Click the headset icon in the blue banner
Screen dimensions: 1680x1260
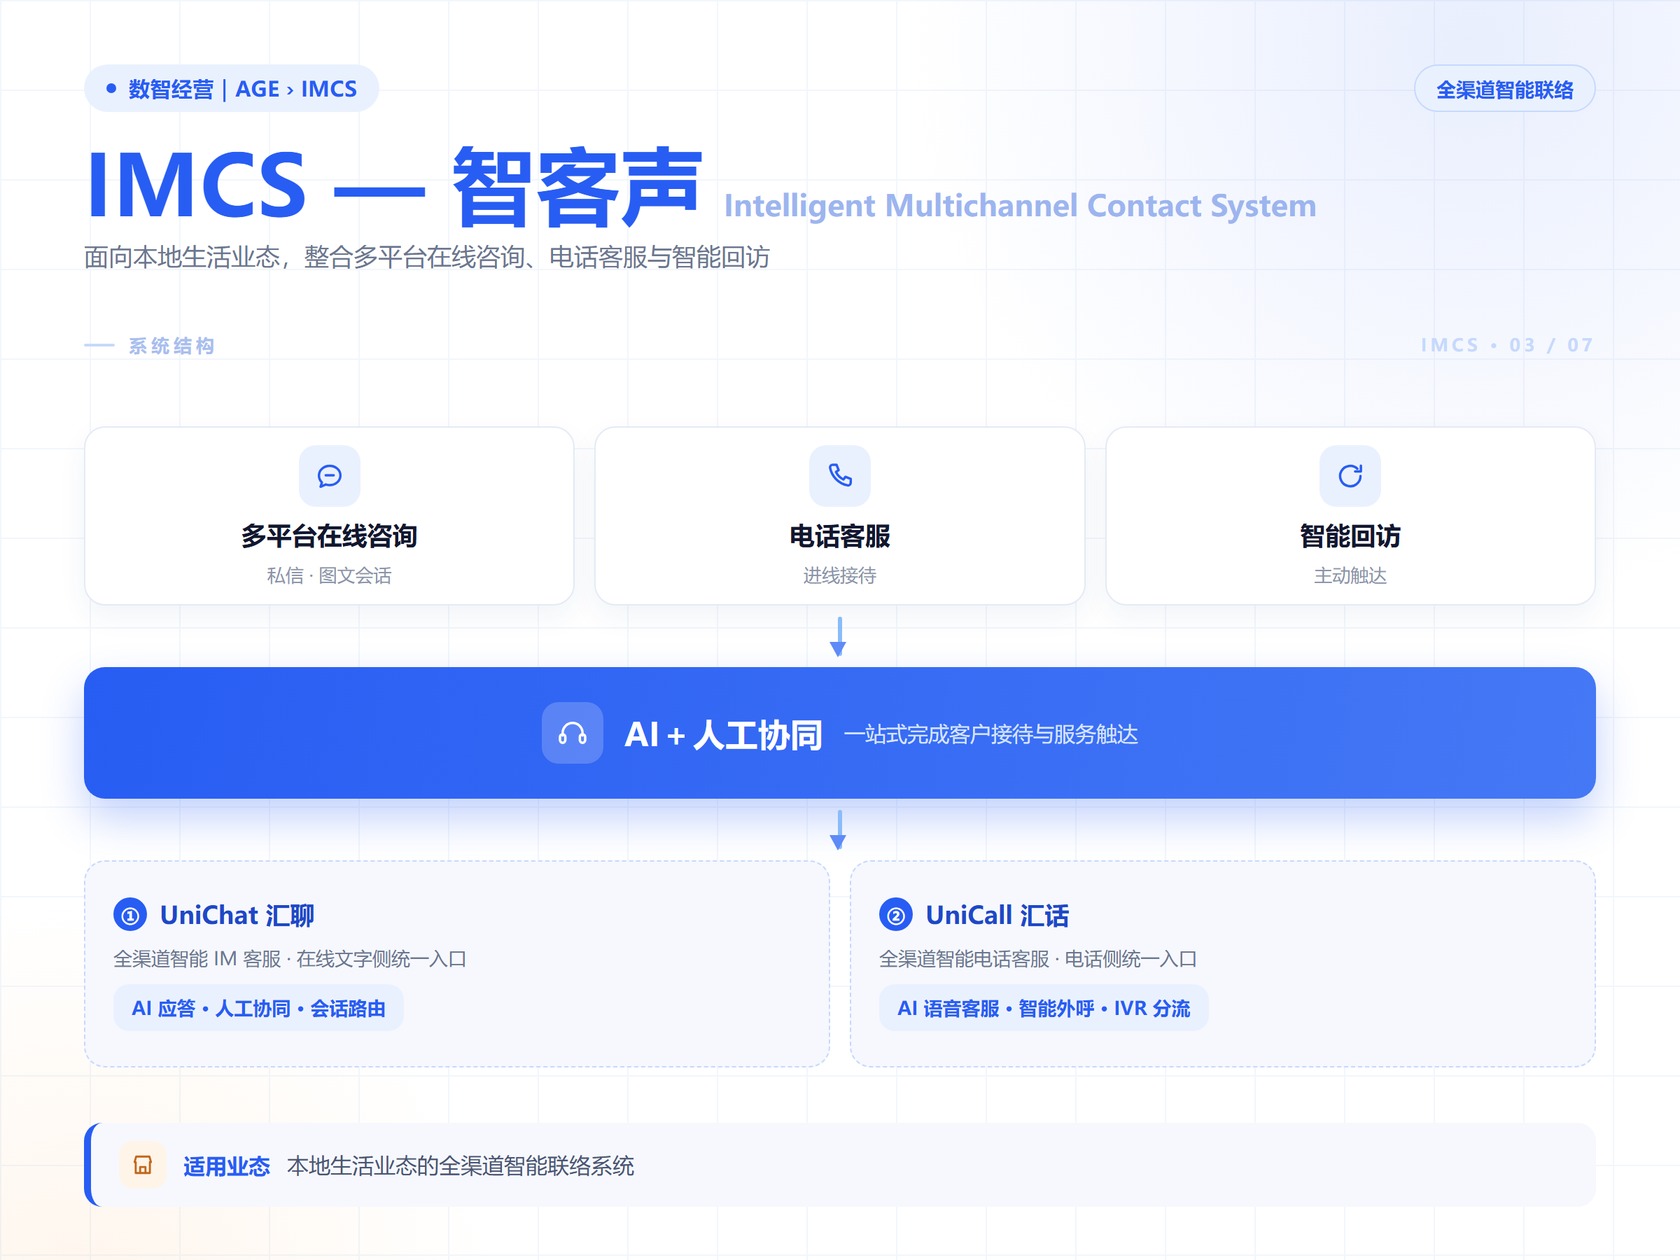(572, 734)
